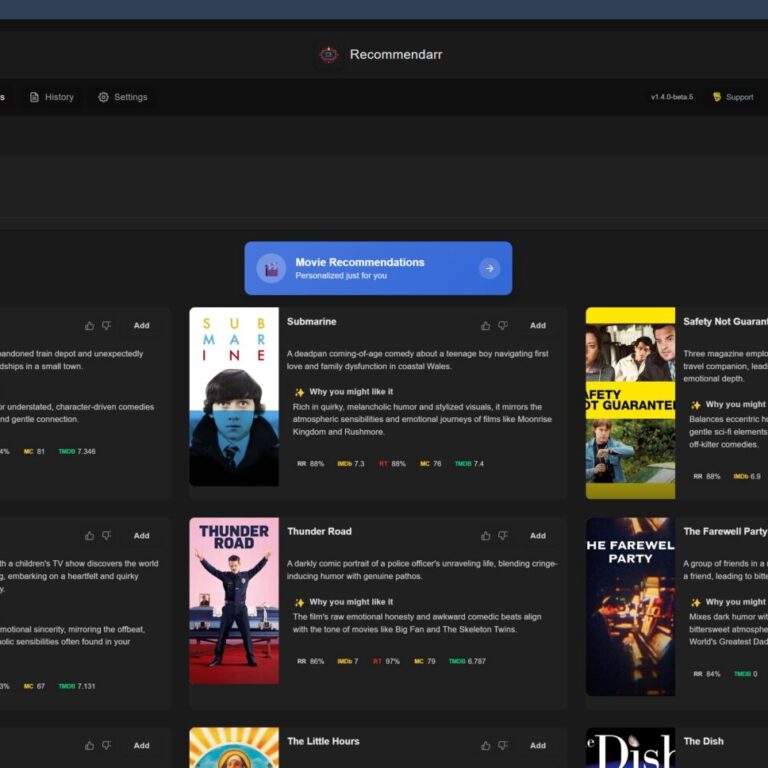Click The Farewell Party title

725,531
